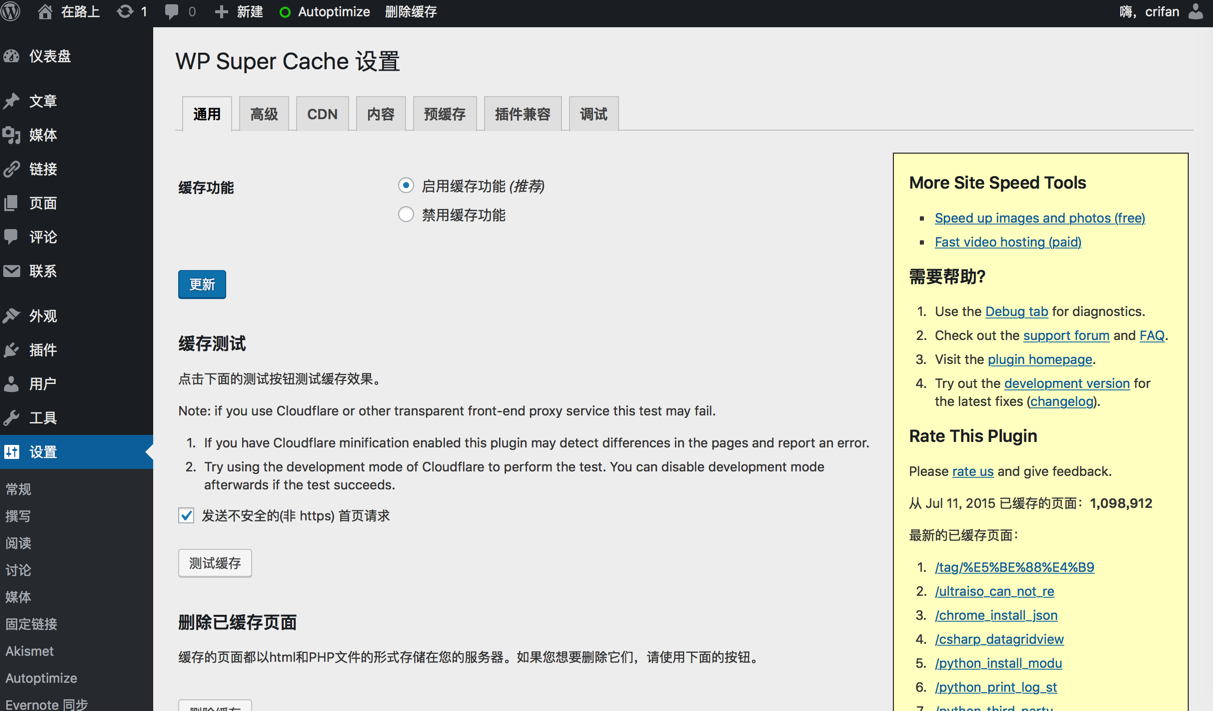Click the 工具 wrench icon

click(12, 418)
